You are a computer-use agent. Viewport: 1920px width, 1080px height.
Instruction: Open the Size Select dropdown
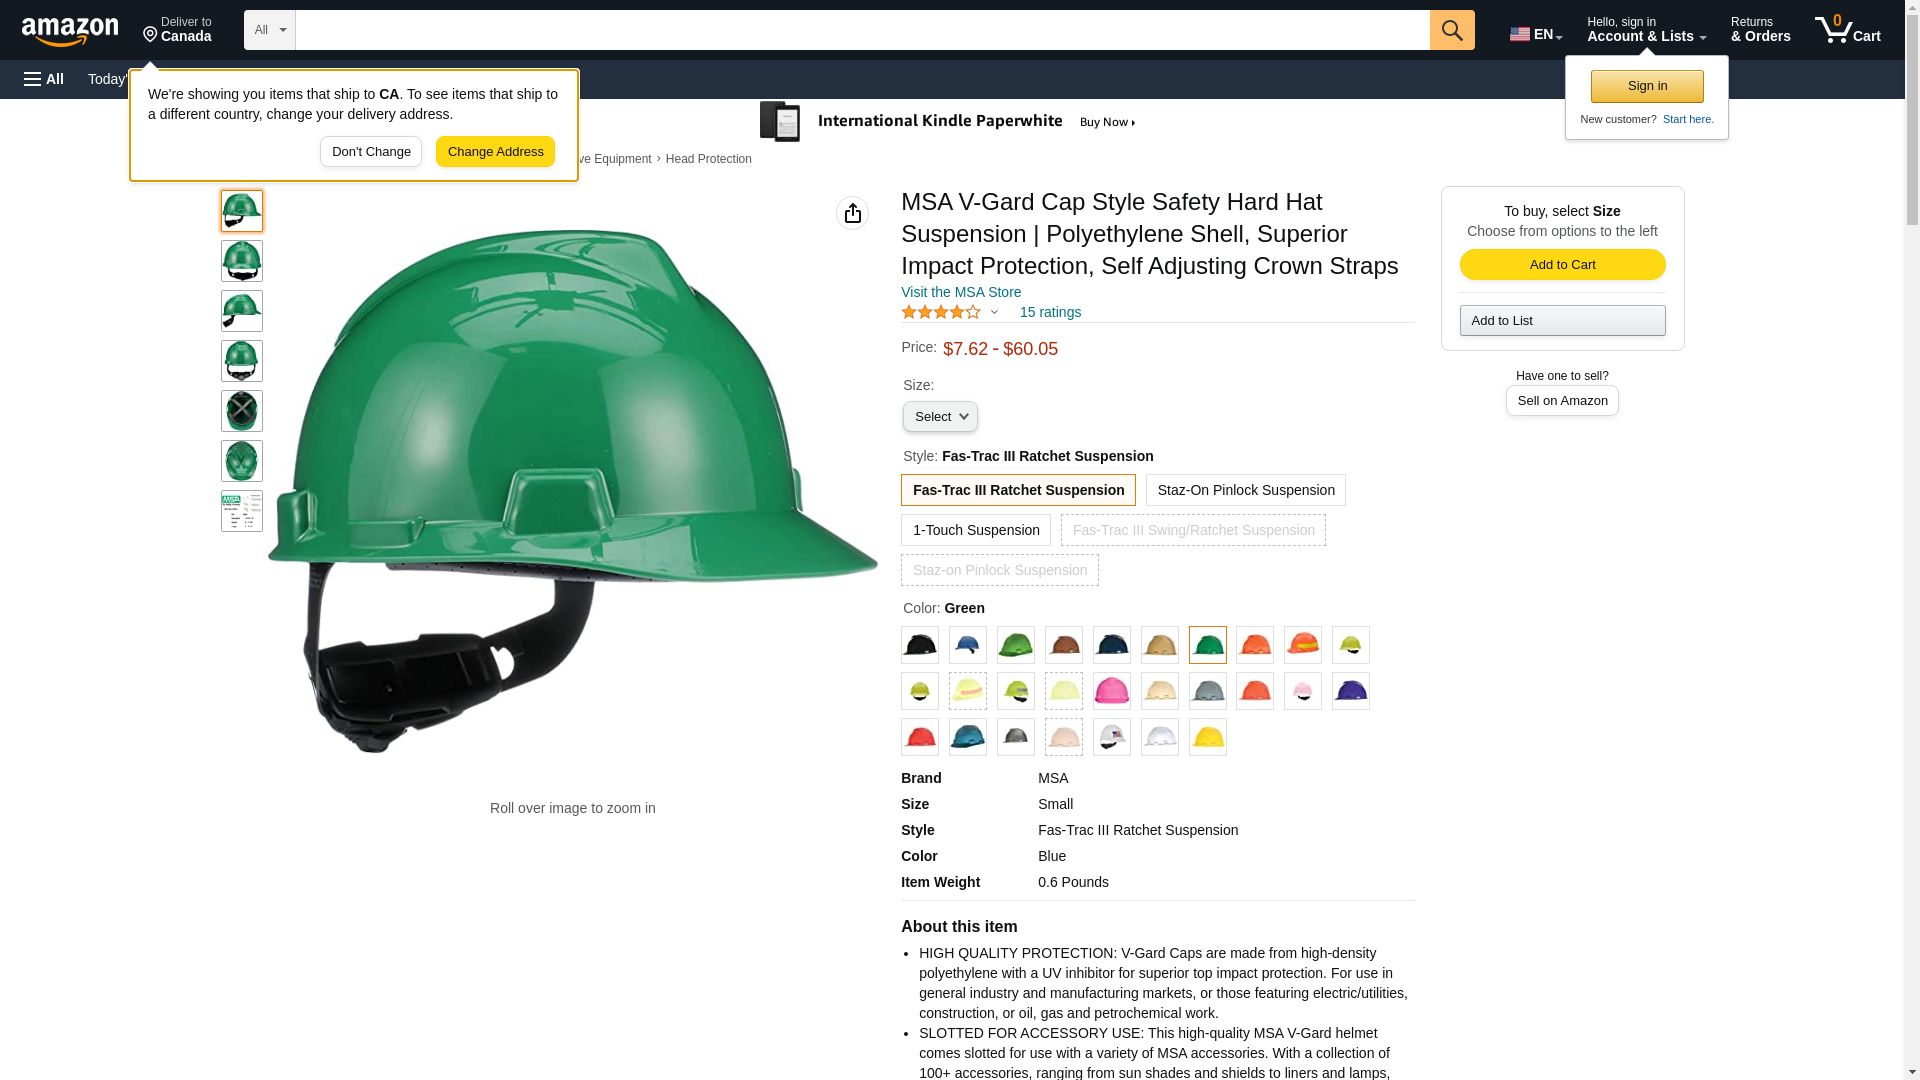pyautogui.click(x=940, y=417)
